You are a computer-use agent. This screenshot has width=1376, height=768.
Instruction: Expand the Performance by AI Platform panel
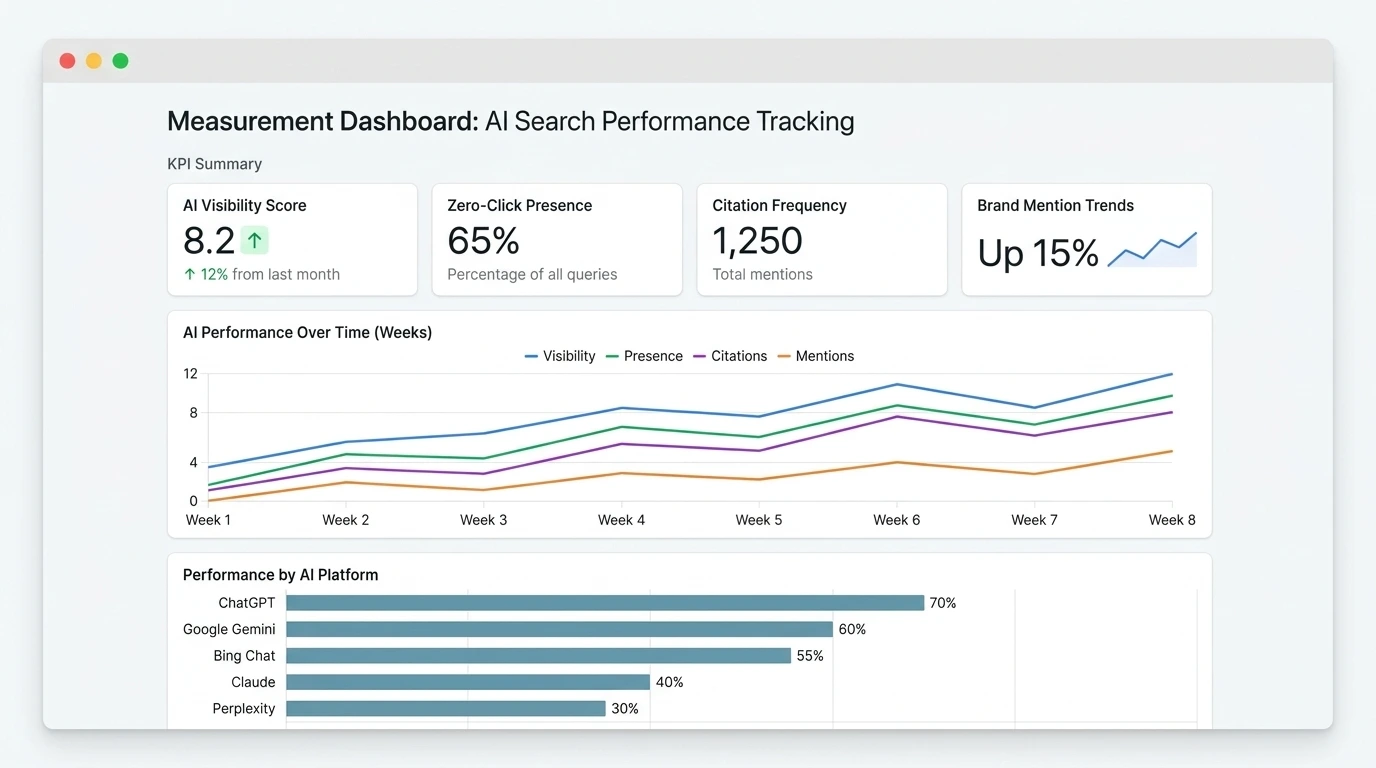pos(280,575)
